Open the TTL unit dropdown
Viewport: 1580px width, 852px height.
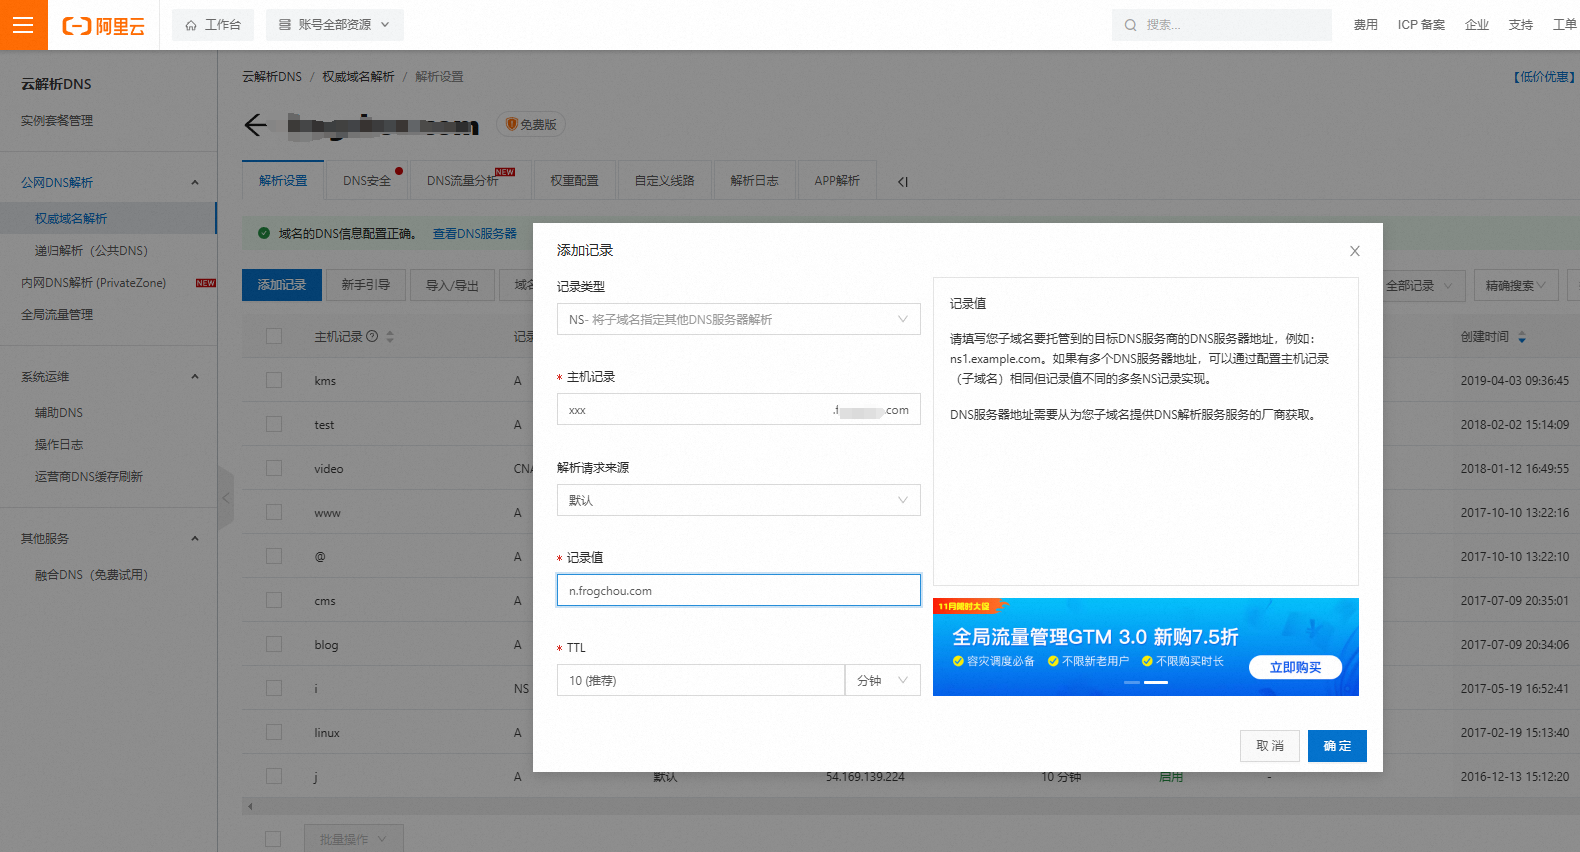(883, 681)
